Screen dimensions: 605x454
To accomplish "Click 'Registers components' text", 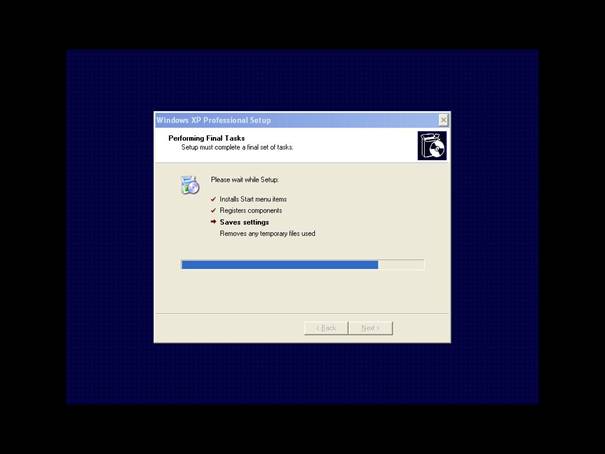I will point(251,211).
